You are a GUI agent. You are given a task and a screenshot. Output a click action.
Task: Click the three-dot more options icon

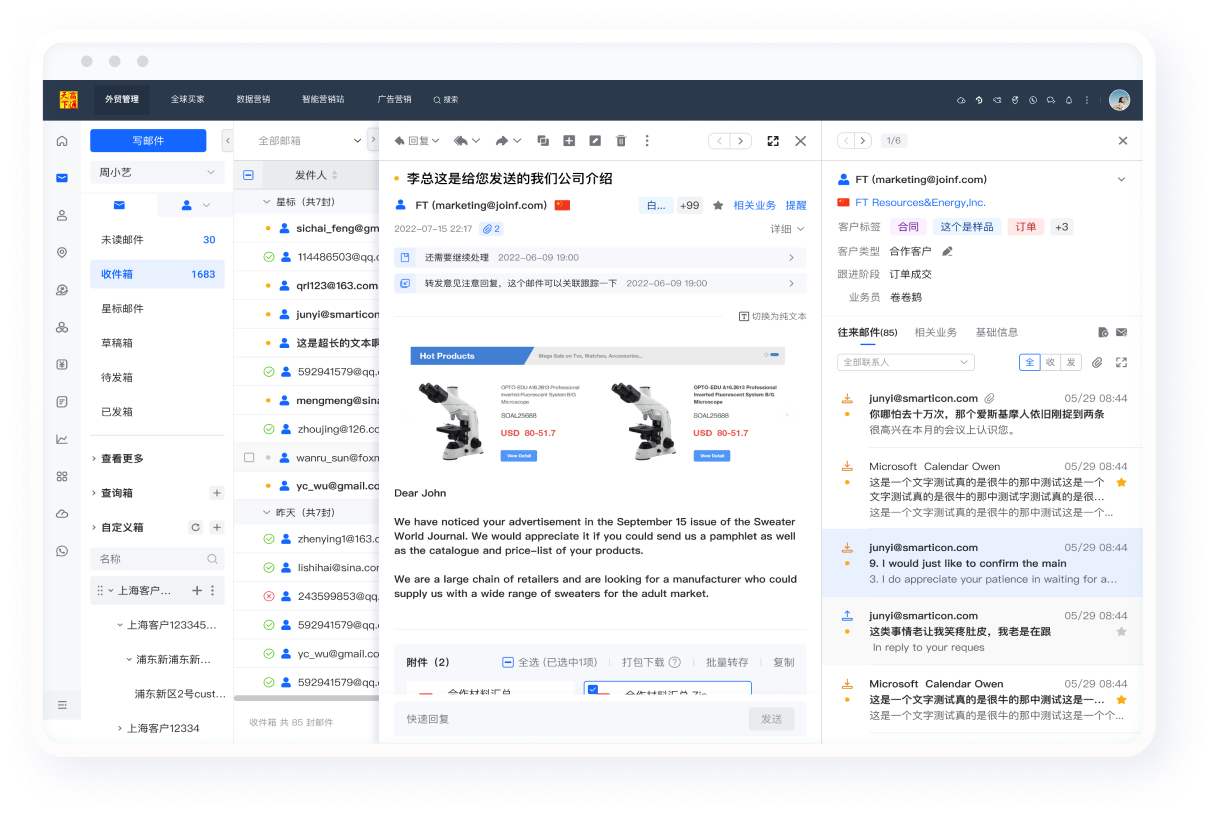click(x=647, y=141)
